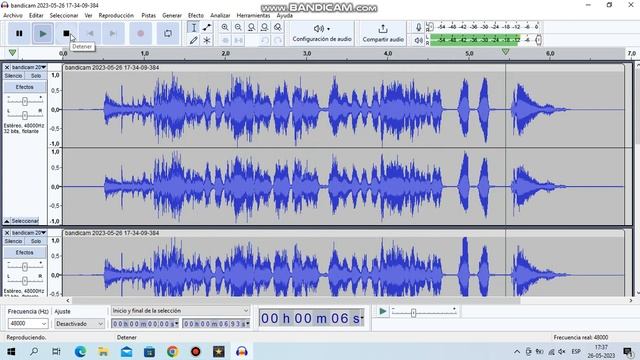Click Efectos on the first track

pyautogui.click(x=24, y=87)
